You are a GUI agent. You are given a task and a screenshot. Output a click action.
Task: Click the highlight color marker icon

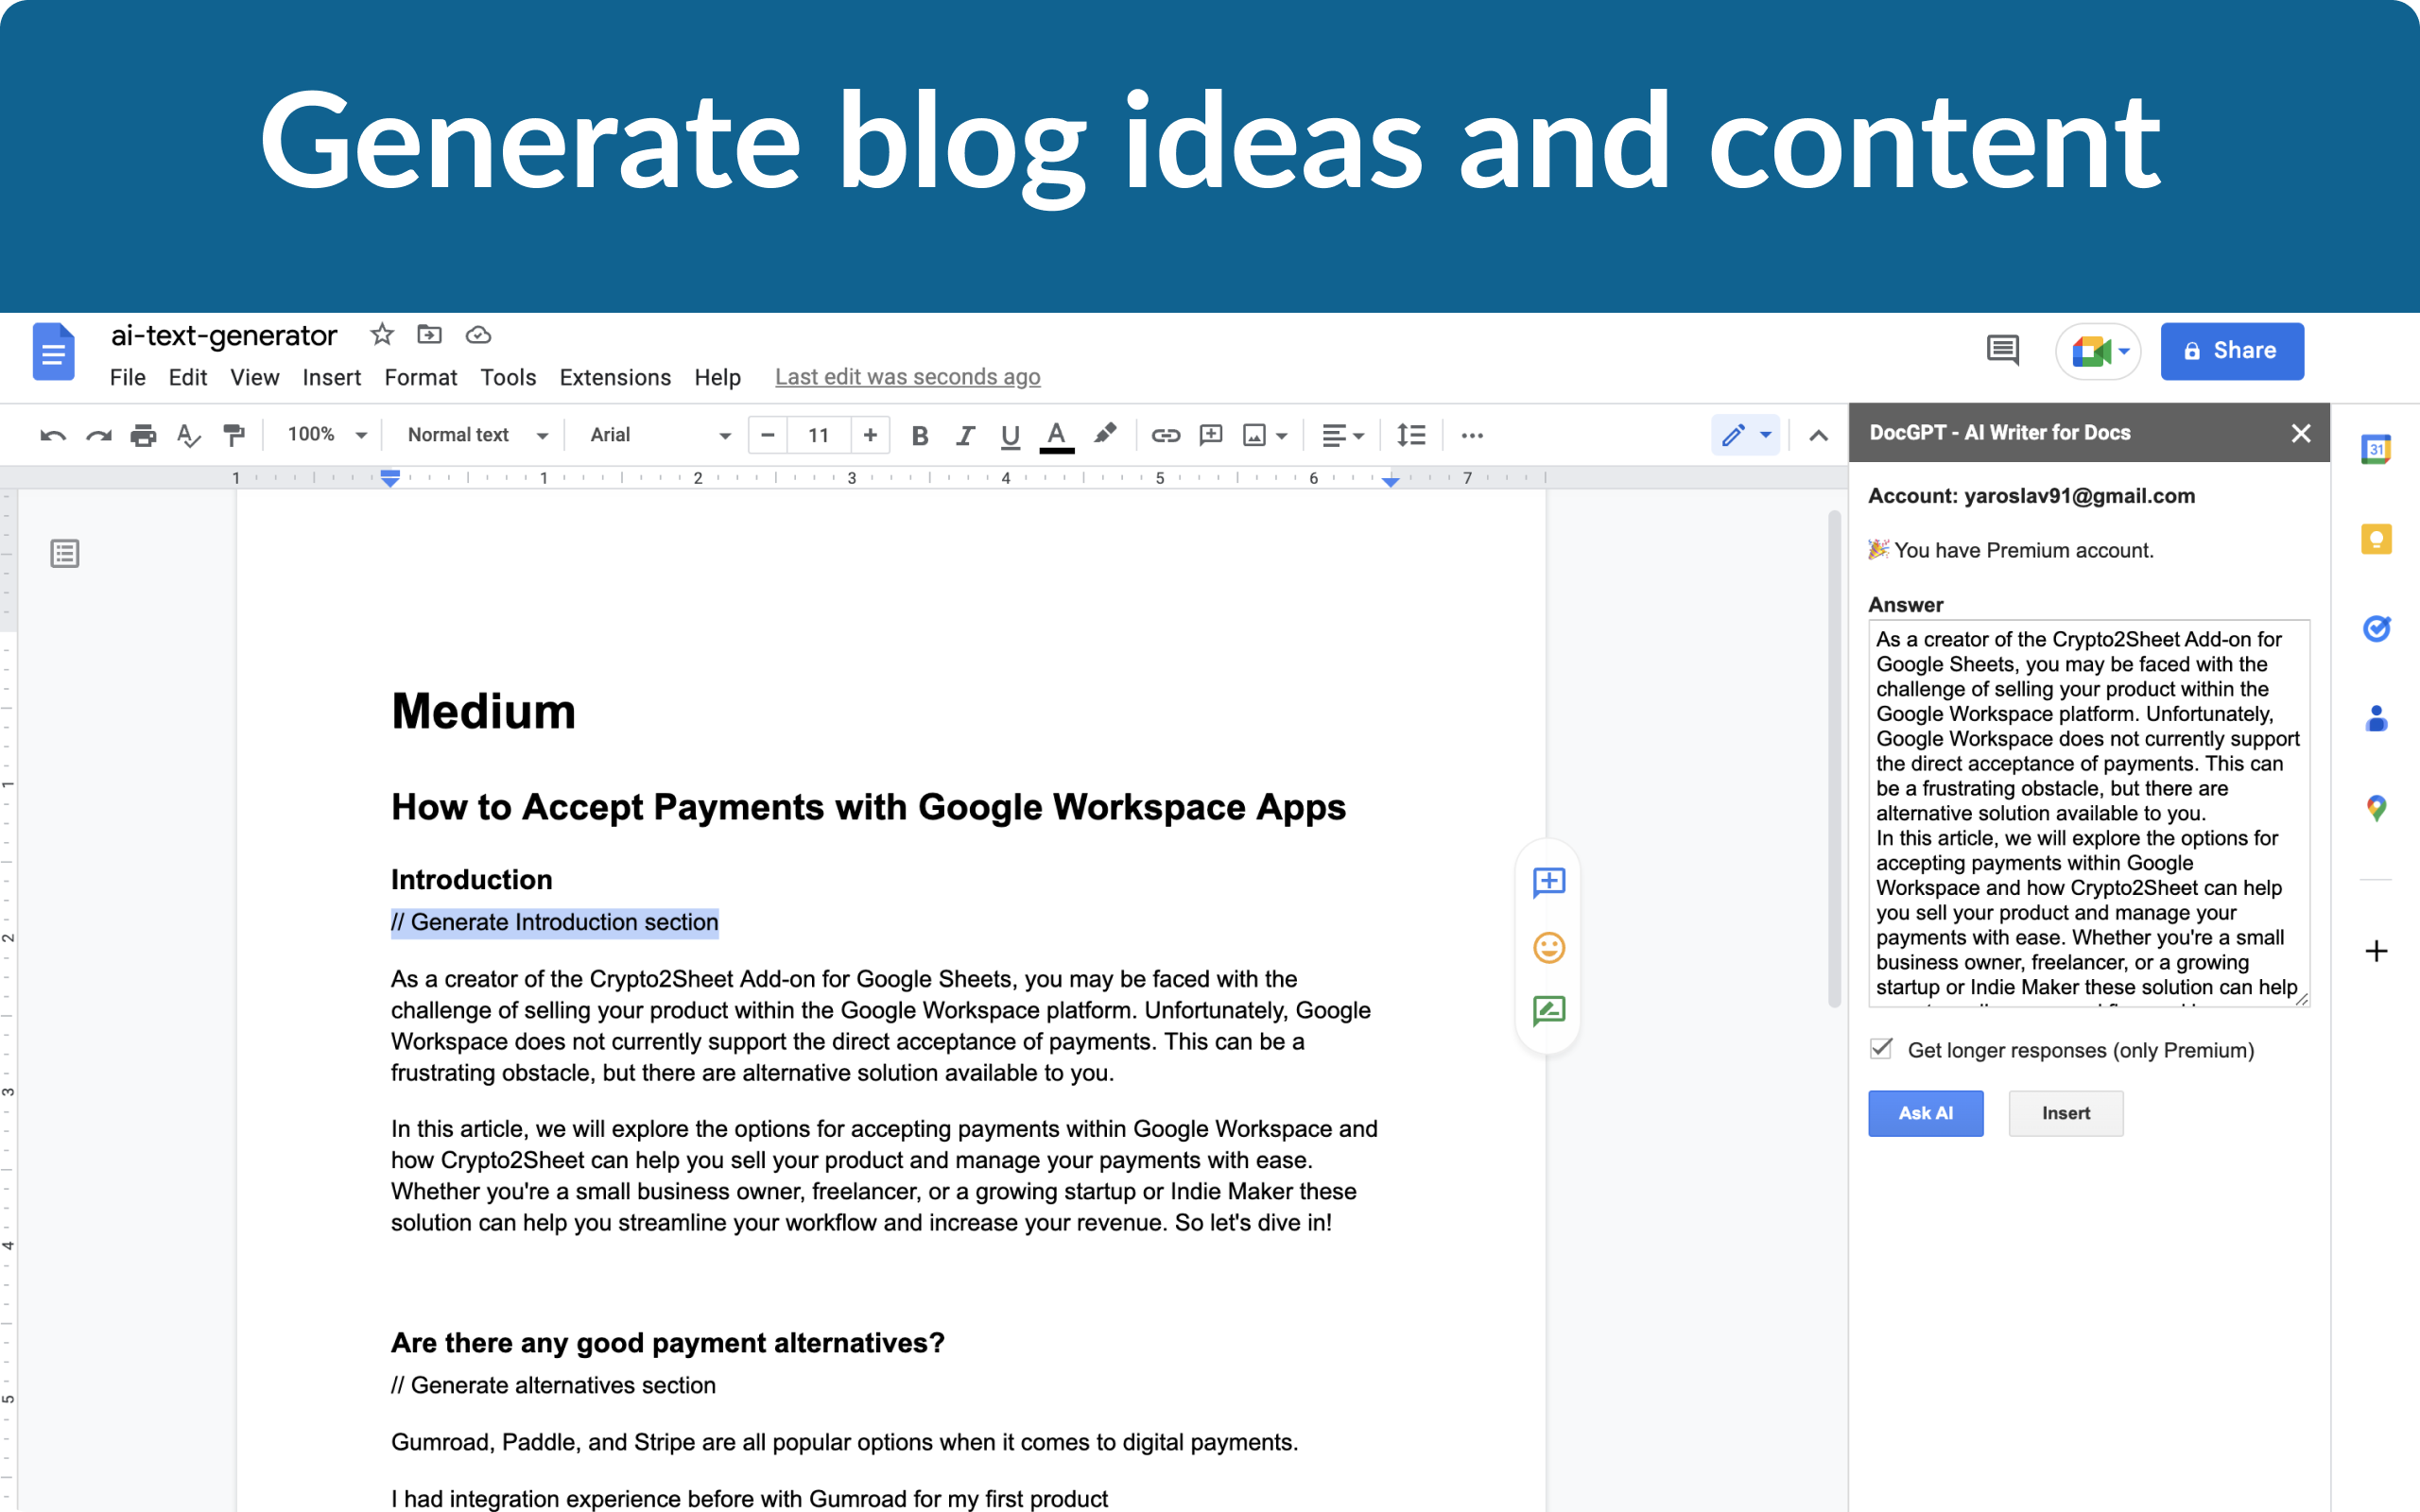pos(1104,435)
